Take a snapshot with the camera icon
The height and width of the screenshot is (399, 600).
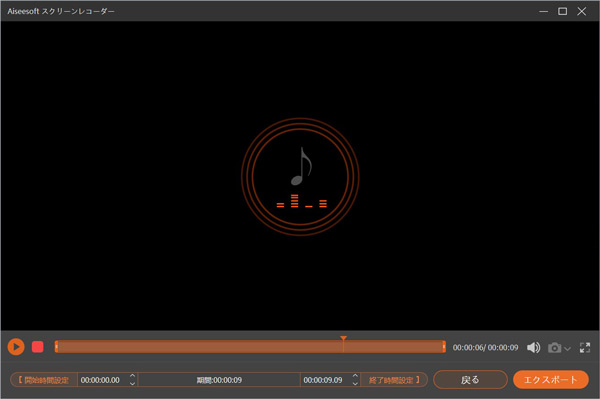pyautogui.click(x=554, y=348)
